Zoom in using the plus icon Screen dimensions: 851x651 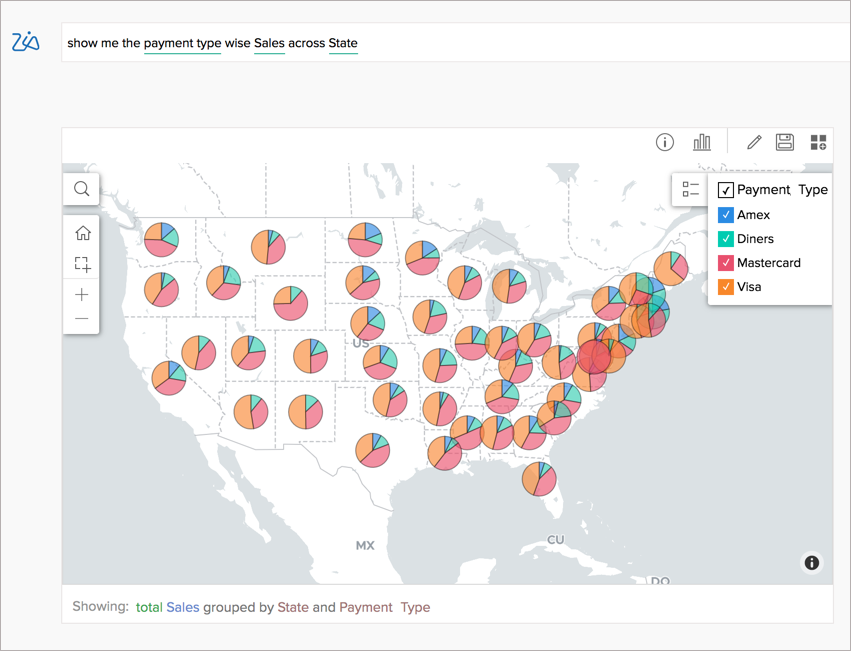point(81,294)
